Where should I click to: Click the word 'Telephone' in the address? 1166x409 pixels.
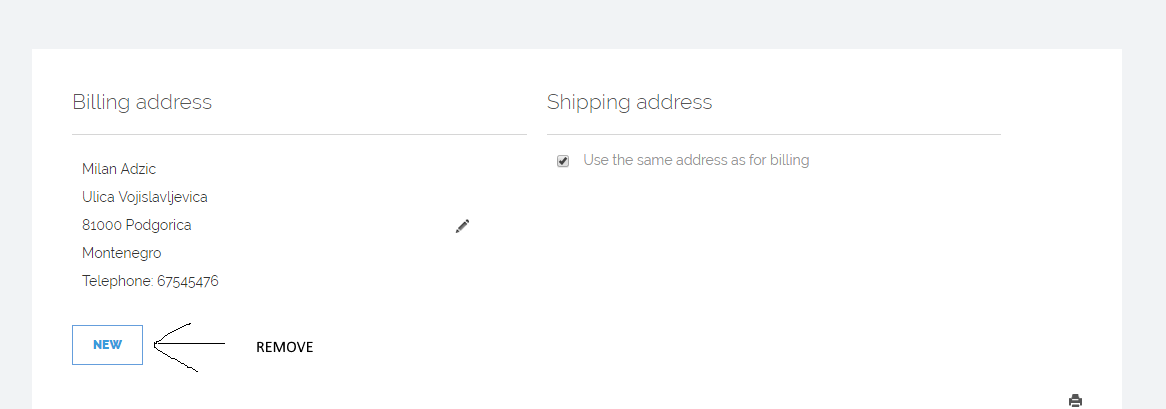[x=117, y=281]
